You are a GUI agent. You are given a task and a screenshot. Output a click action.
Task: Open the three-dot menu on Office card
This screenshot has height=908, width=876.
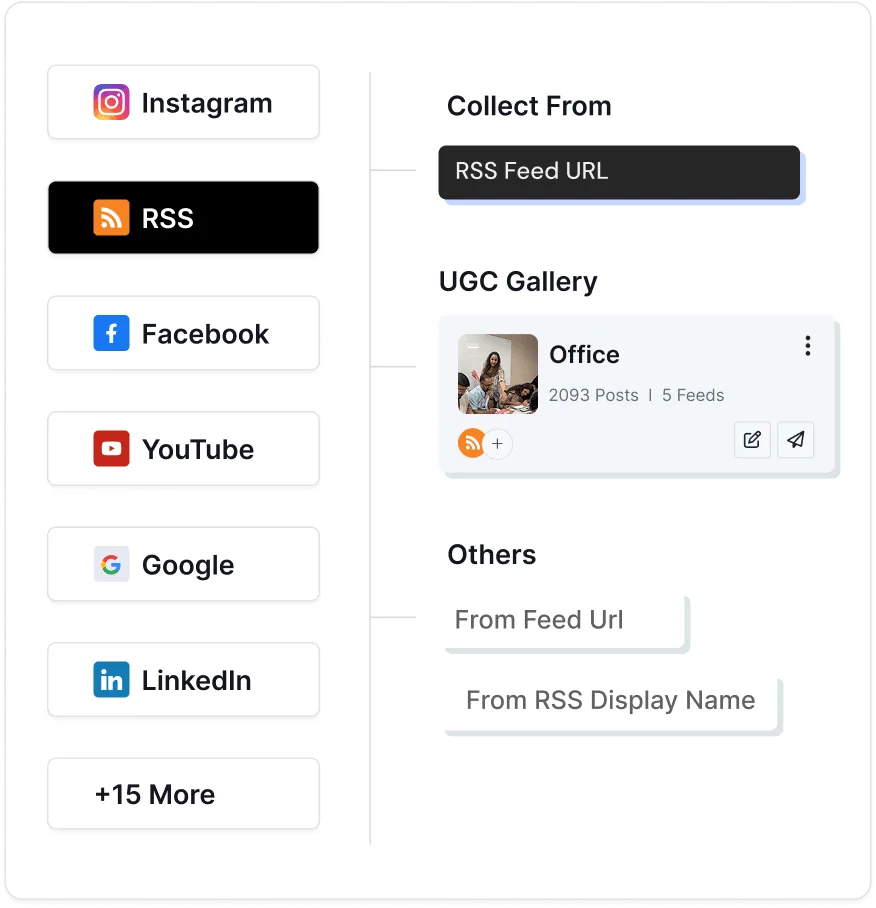coord(808,346)
